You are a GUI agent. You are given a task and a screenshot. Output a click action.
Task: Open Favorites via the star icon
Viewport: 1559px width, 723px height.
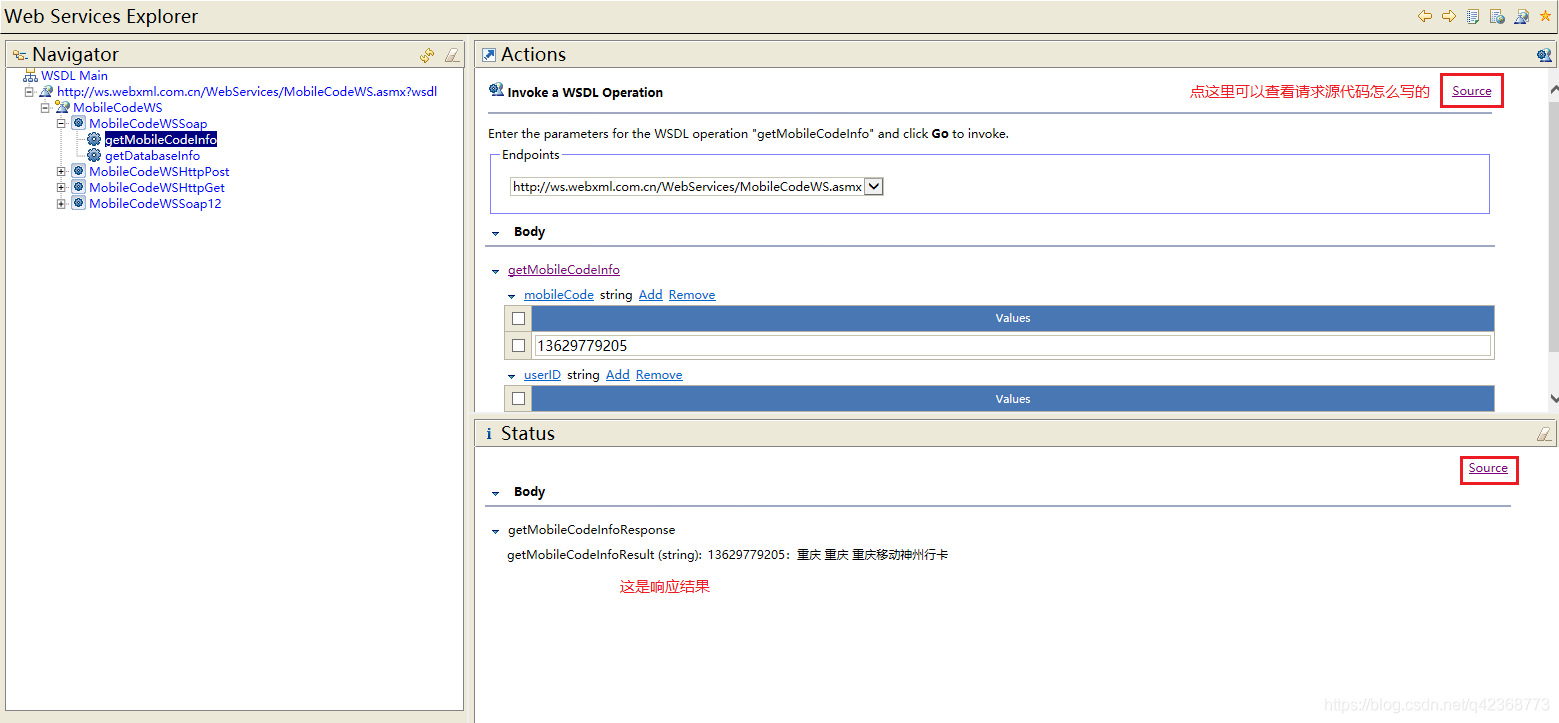(1546, 16)
